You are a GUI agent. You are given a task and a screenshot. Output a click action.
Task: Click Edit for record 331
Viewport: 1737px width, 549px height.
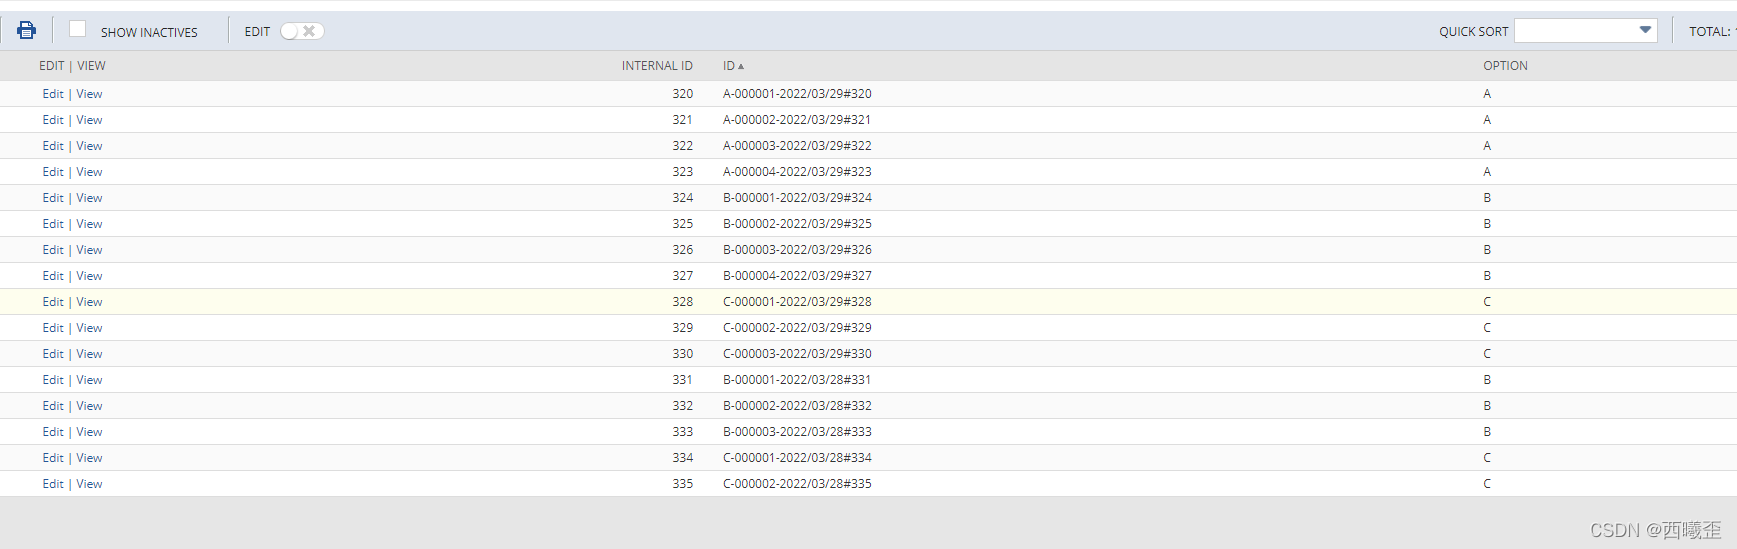pyautogui.click(x=53, y=380)
